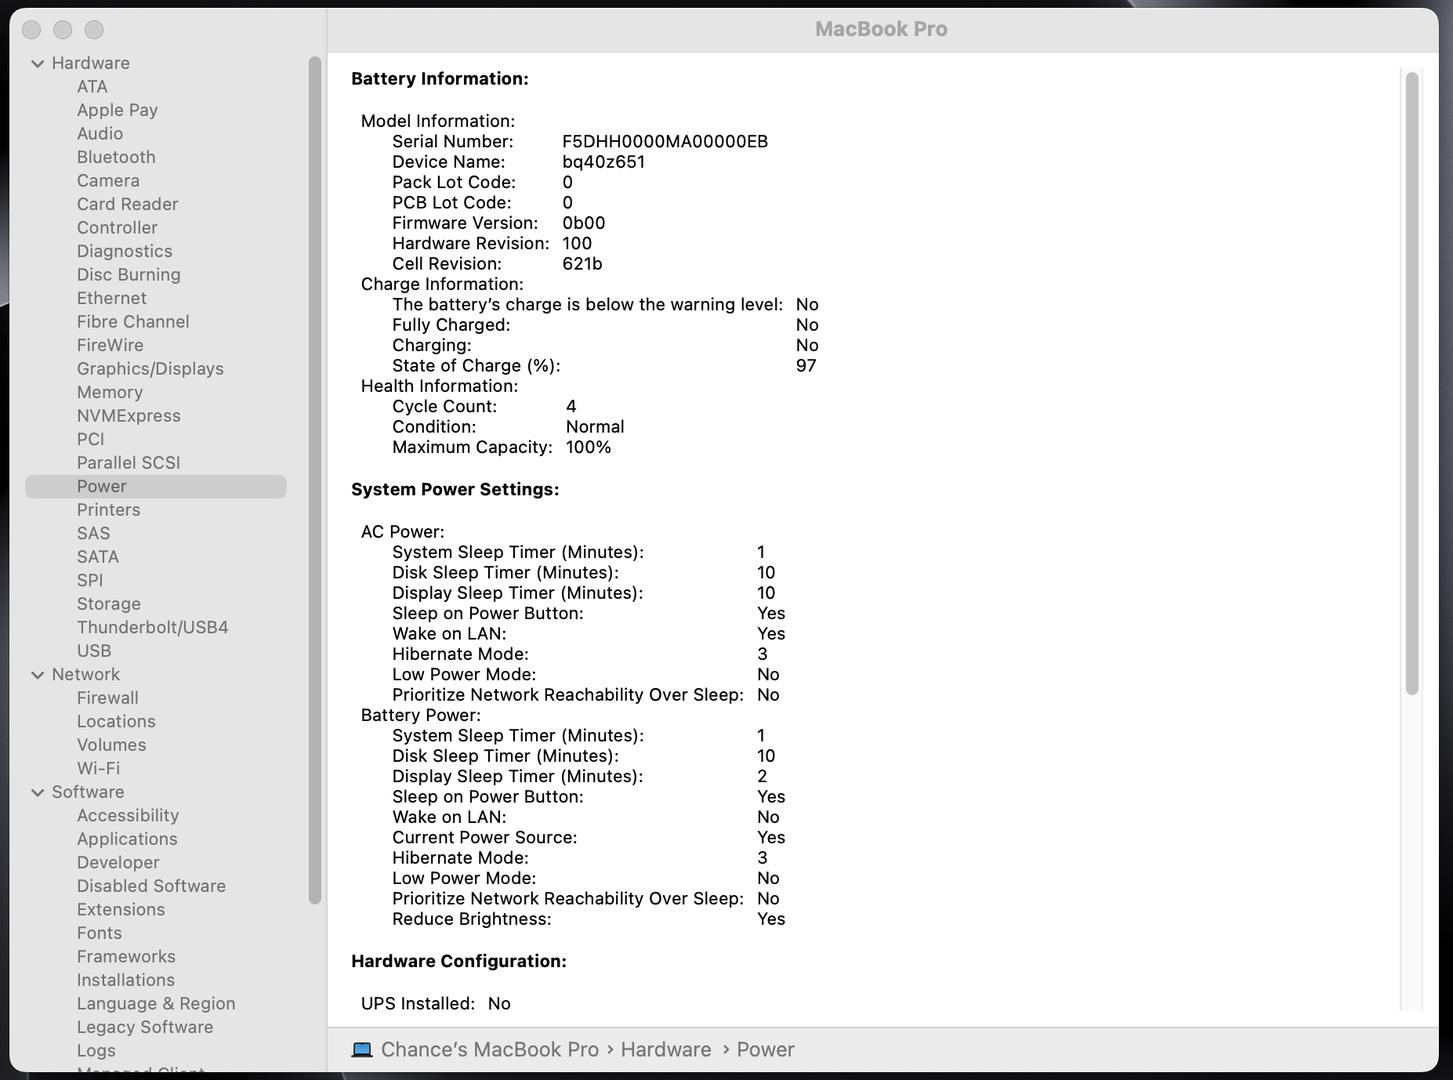The height and width of the screenshot is (1080, 1453).
Task: Open Disabled Software entry
Action: pos(151,886)
